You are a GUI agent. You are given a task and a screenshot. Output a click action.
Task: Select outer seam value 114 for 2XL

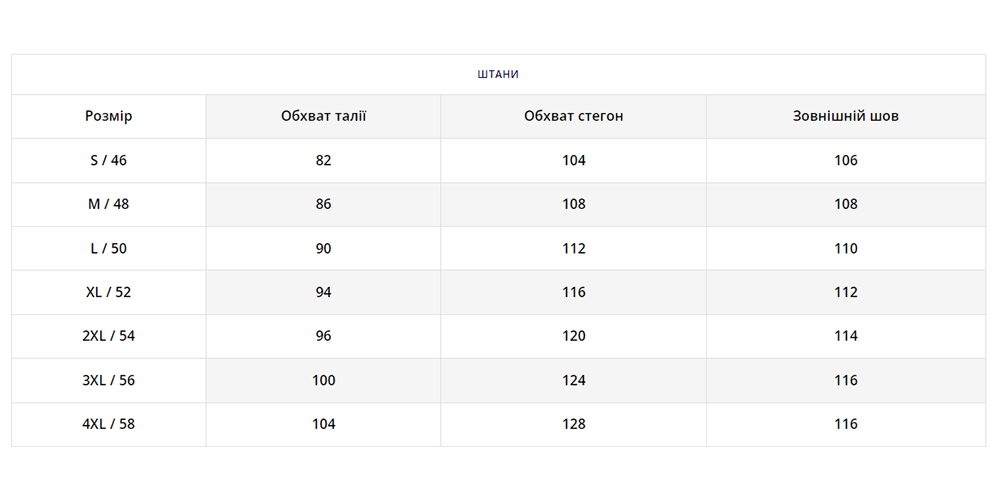click(845, 336)
